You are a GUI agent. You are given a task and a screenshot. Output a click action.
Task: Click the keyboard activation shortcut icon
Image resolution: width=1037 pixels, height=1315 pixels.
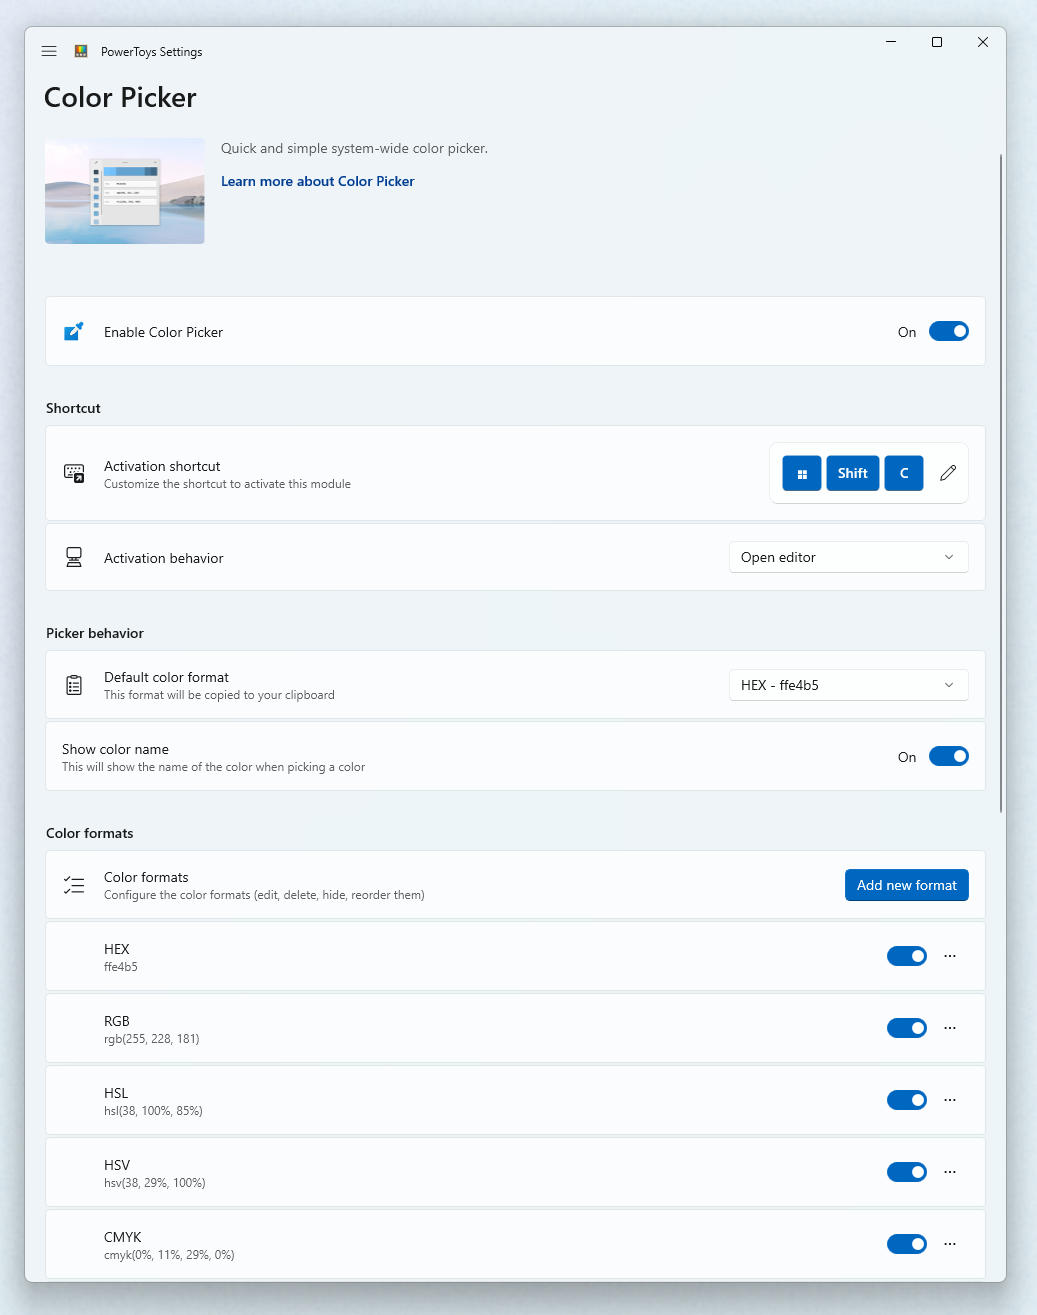[74, 473]
